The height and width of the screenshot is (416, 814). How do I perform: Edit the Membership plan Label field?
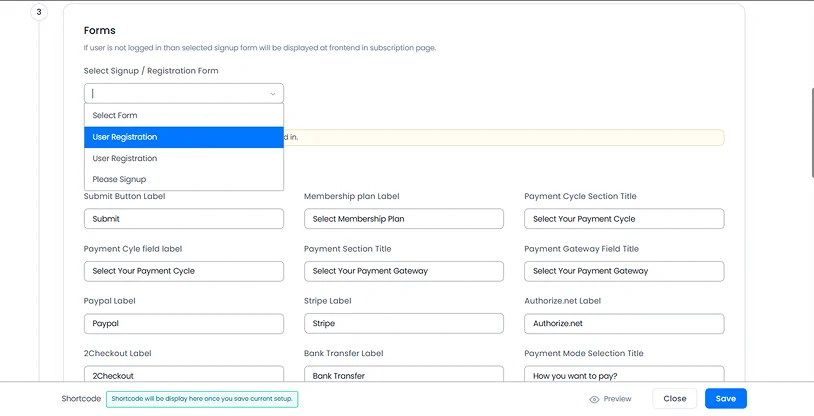[x=404, y=219]
